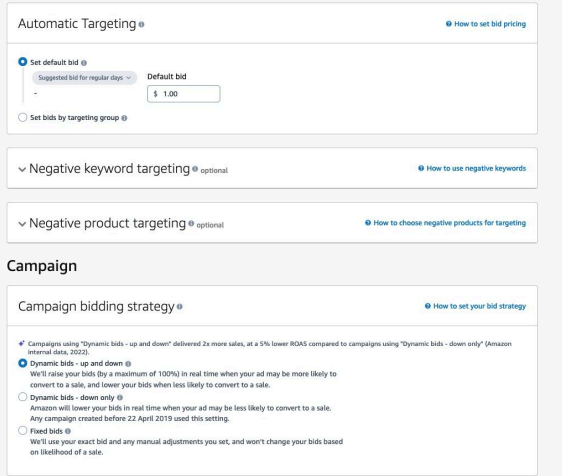Click info icon next to Dynamic bids - up and down

click(128, 364)
